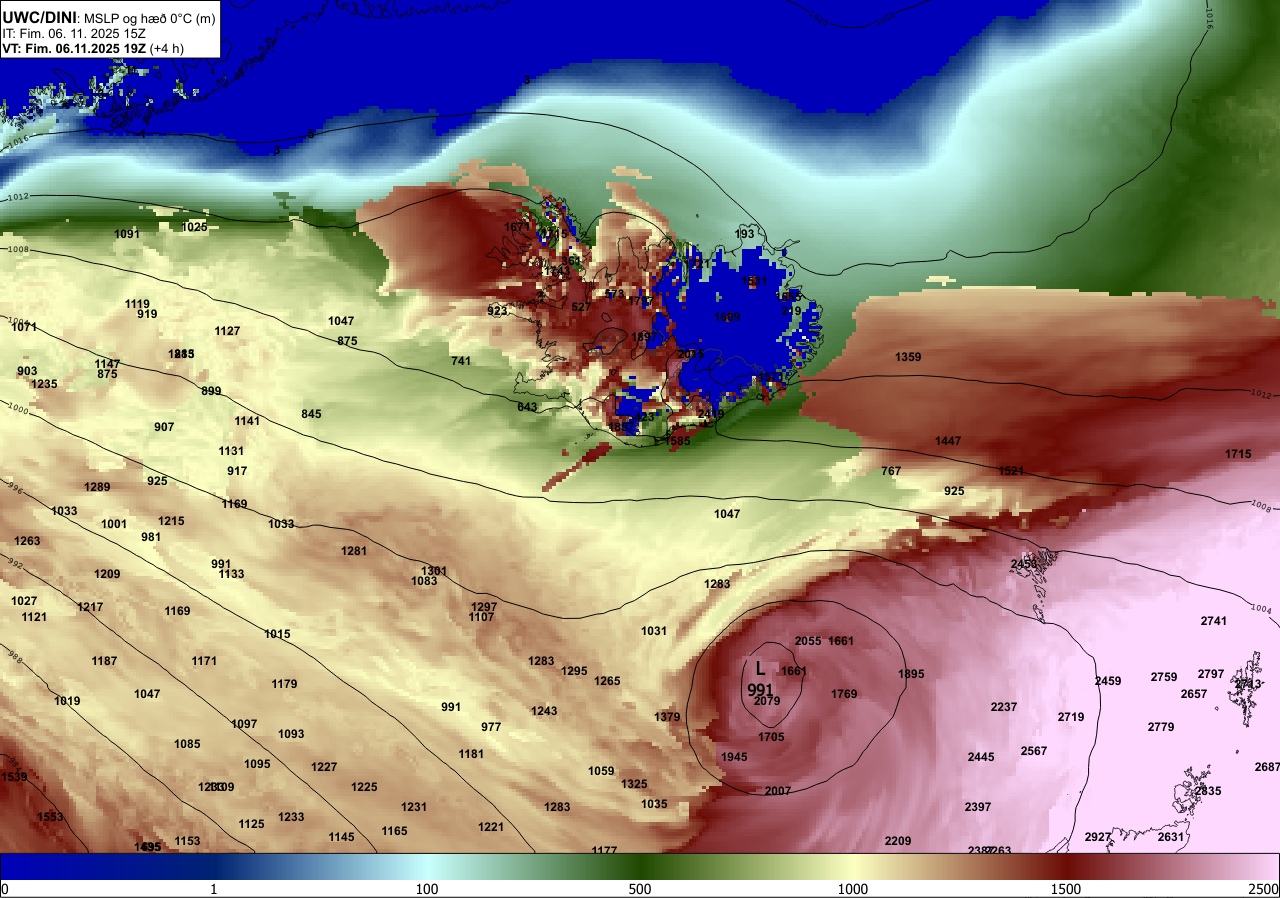Click the height value 1263
Viewport: 1280px width, 898px height.
click(27, 541)
